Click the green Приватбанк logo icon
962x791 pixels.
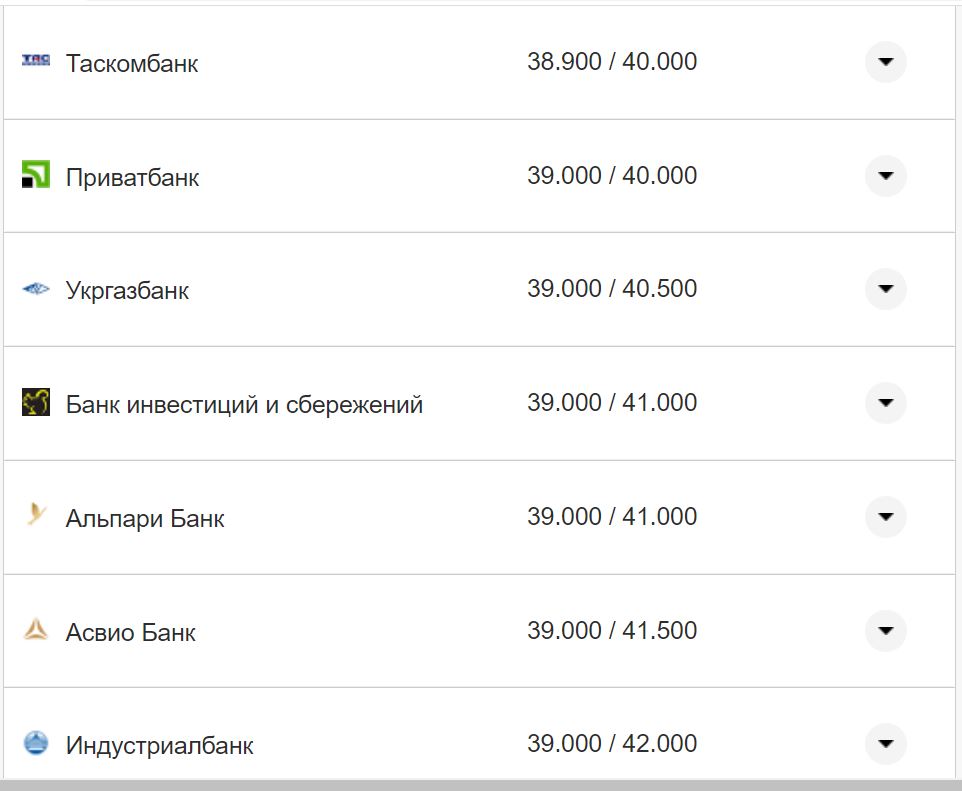pos(36,175)
